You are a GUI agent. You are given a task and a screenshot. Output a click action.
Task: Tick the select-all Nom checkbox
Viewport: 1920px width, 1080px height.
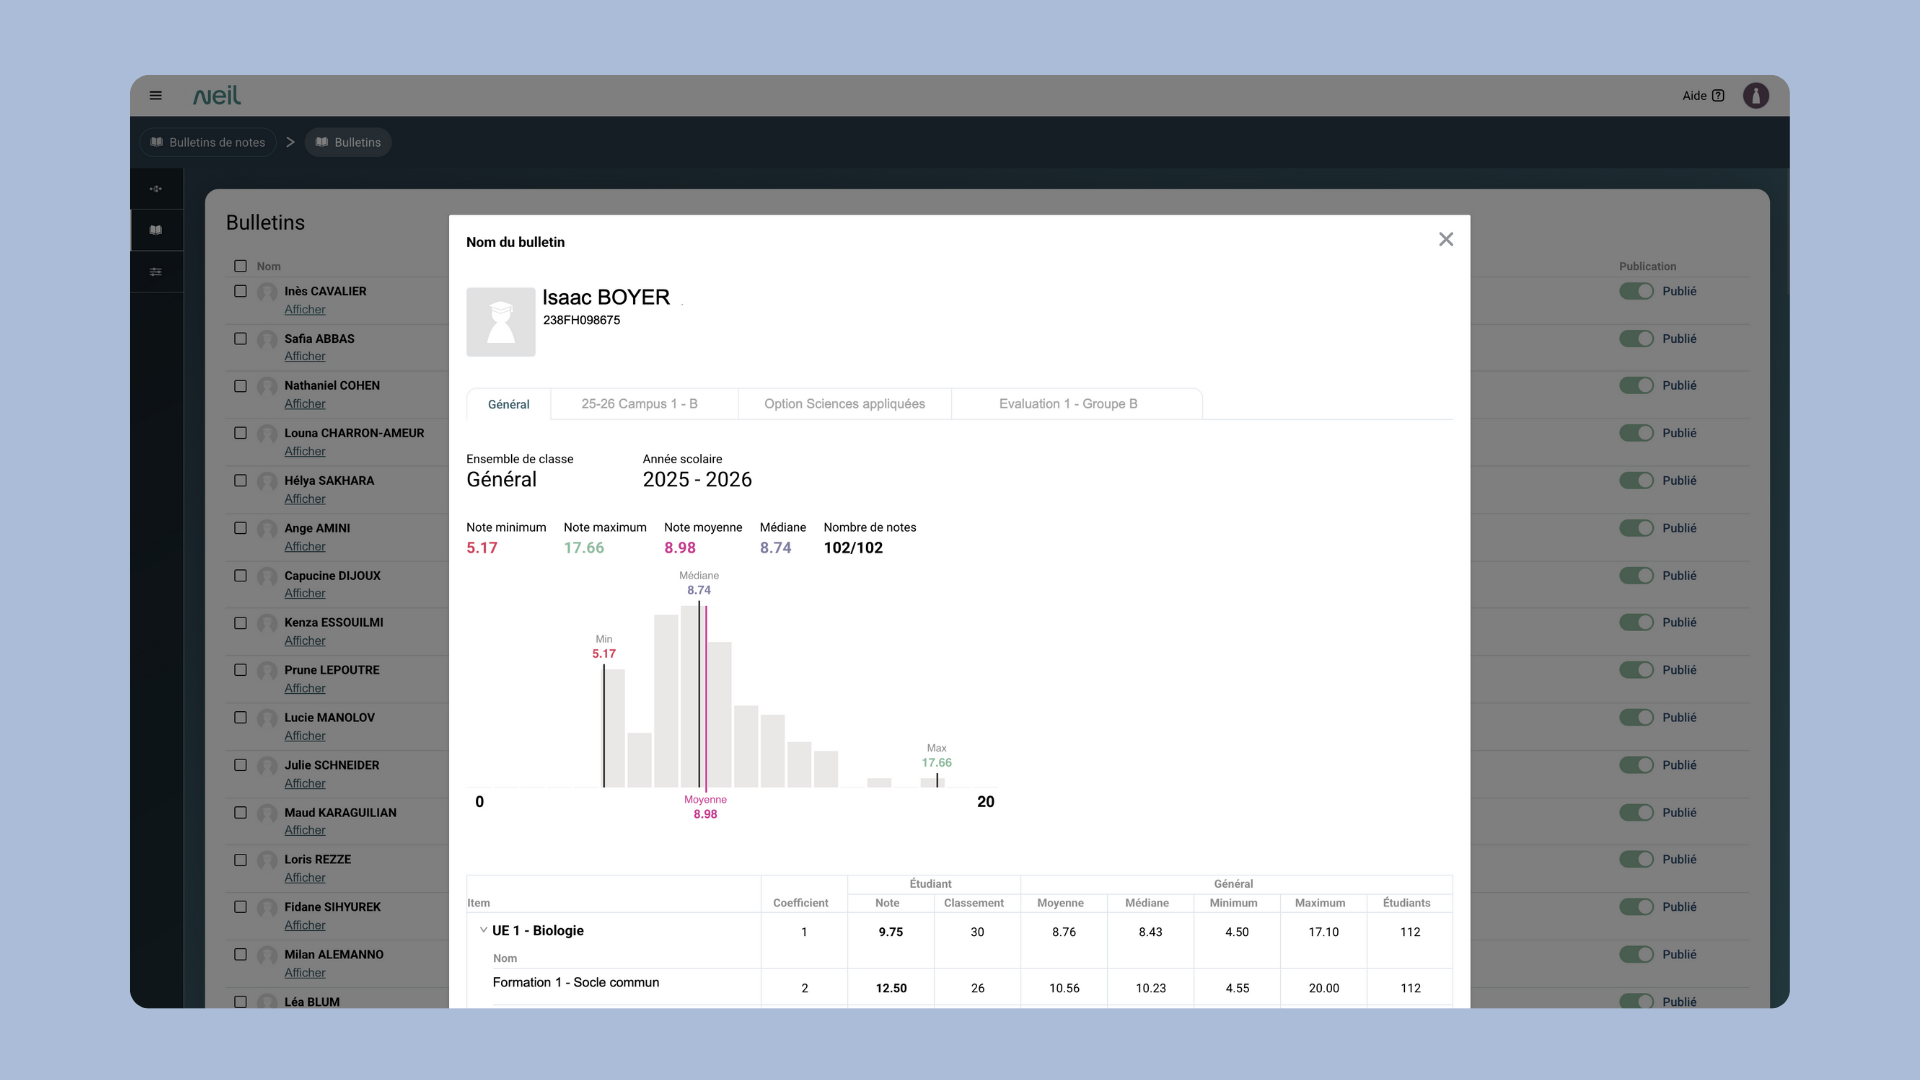(x=240, y=266)
